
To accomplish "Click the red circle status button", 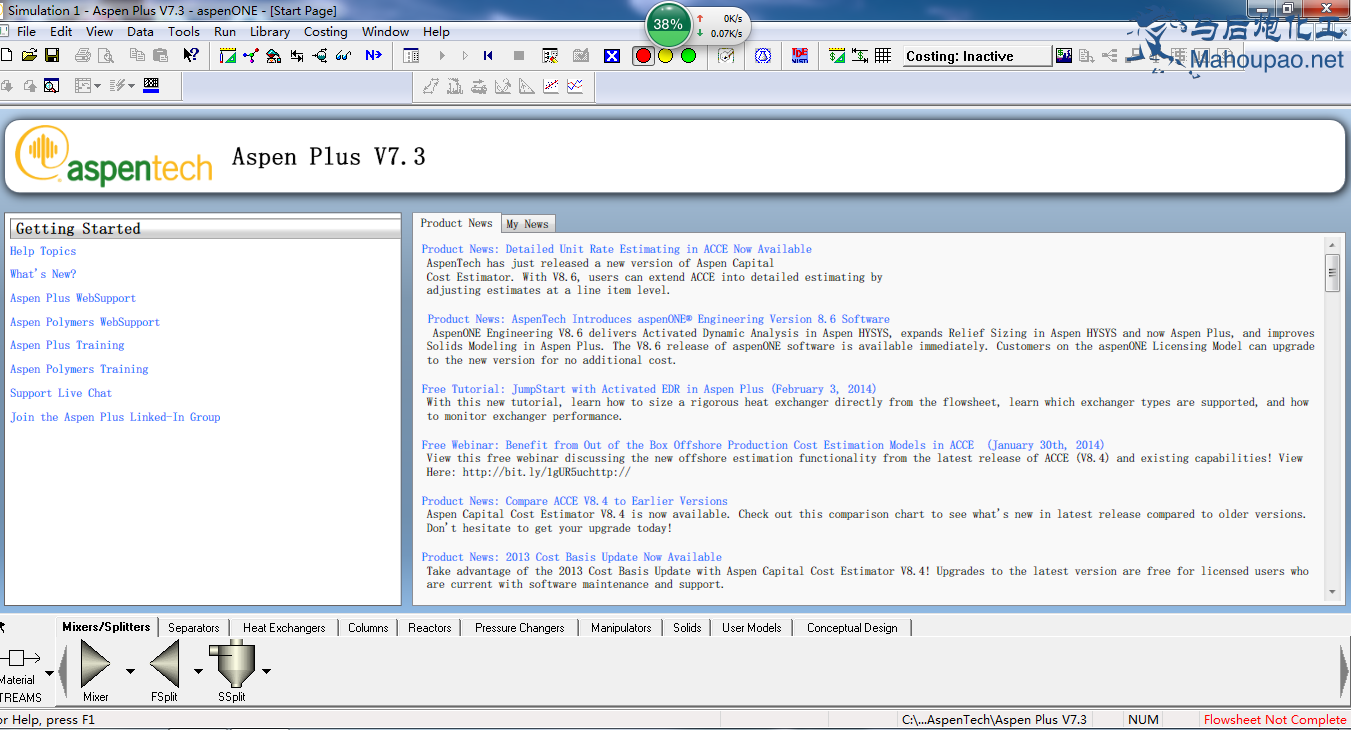I will pos(644,56).
